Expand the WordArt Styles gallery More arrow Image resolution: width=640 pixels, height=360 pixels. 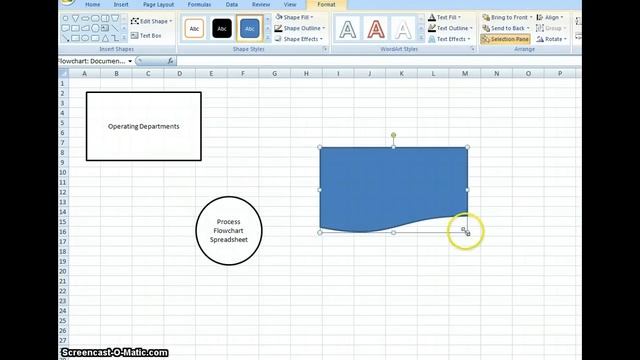point(421,38)
